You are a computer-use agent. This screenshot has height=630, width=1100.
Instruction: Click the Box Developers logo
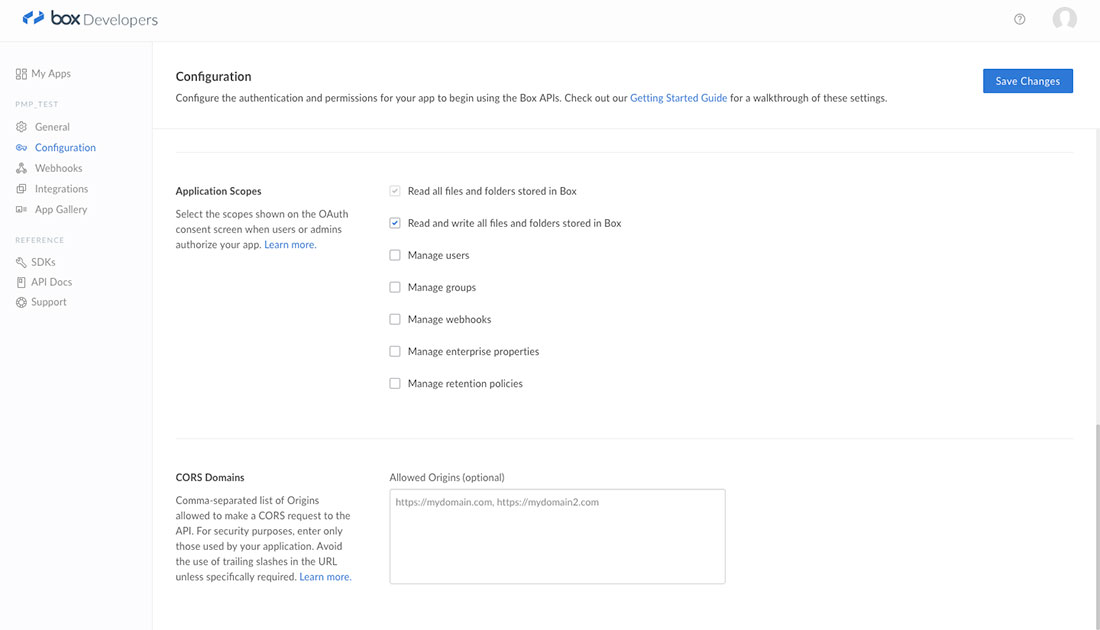(x=90, y=19)
